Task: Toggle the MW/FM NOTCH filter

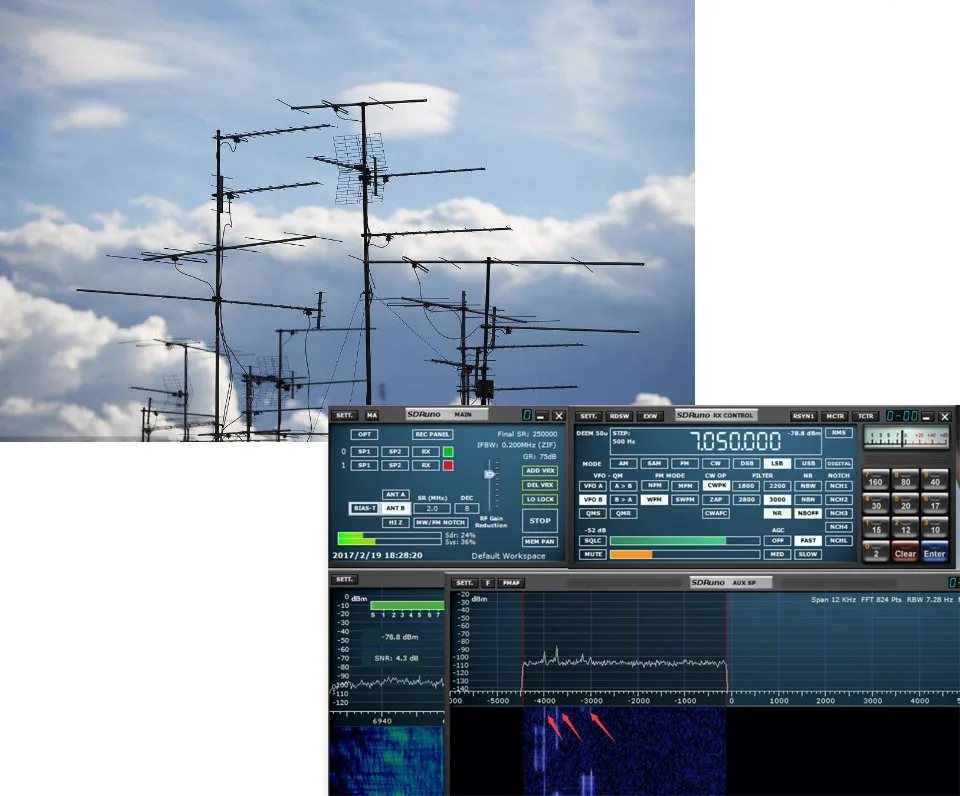Action: pos(441,522)
